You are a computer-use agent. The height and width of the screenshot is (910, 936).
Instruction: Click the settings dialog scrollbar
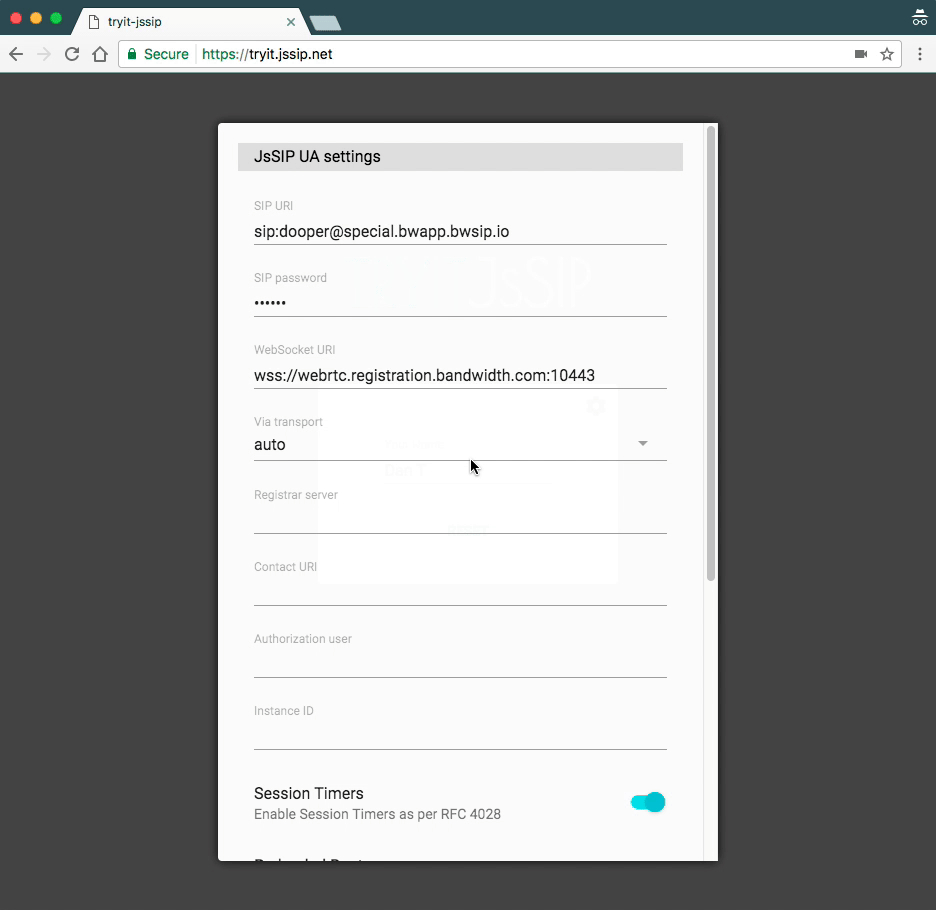coord(710,353)
